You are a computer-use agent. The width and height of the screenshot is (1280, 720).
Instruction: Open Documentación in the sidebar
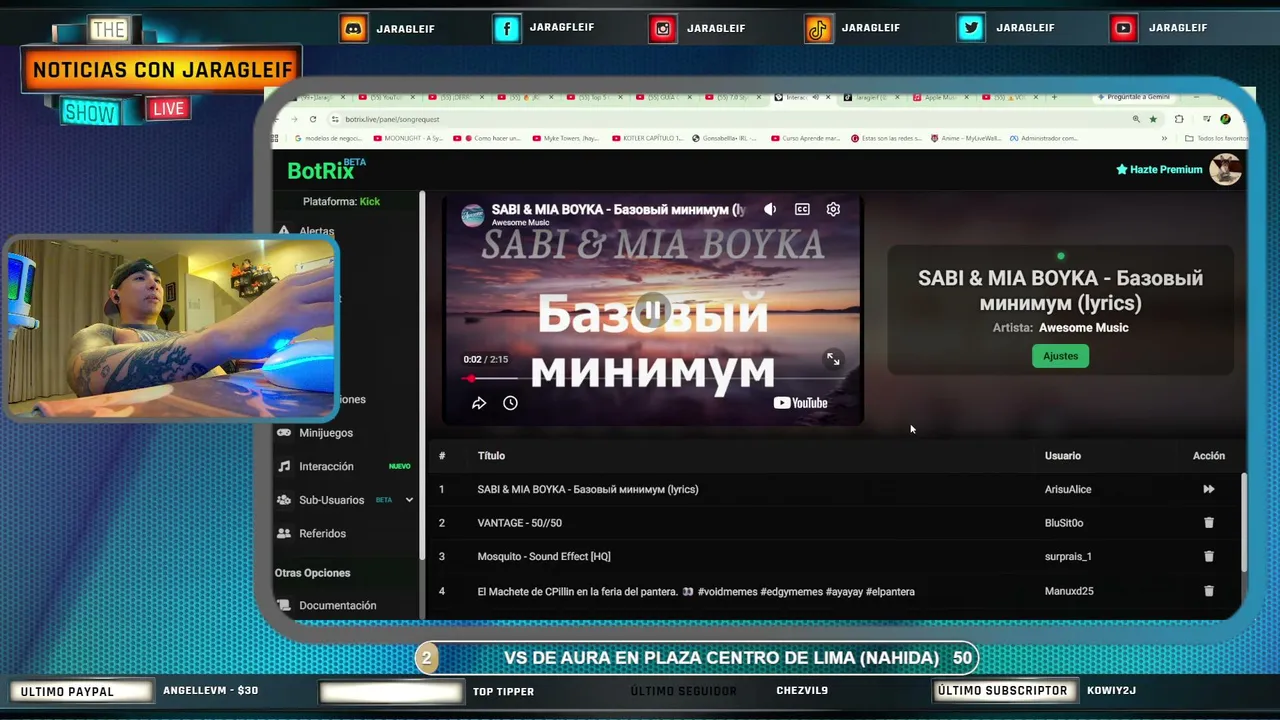(x=337, y=606)
